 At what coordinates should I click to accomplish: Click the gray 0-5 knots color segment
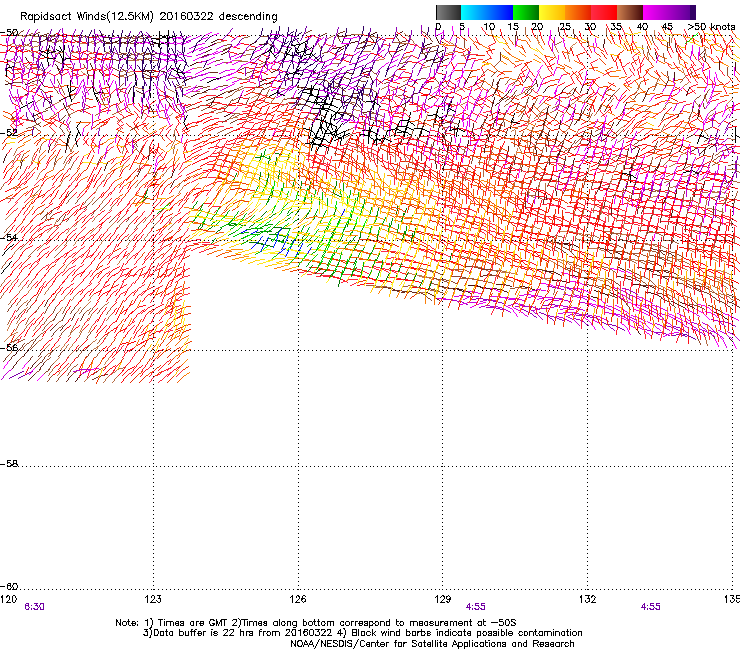pos(448,12)
